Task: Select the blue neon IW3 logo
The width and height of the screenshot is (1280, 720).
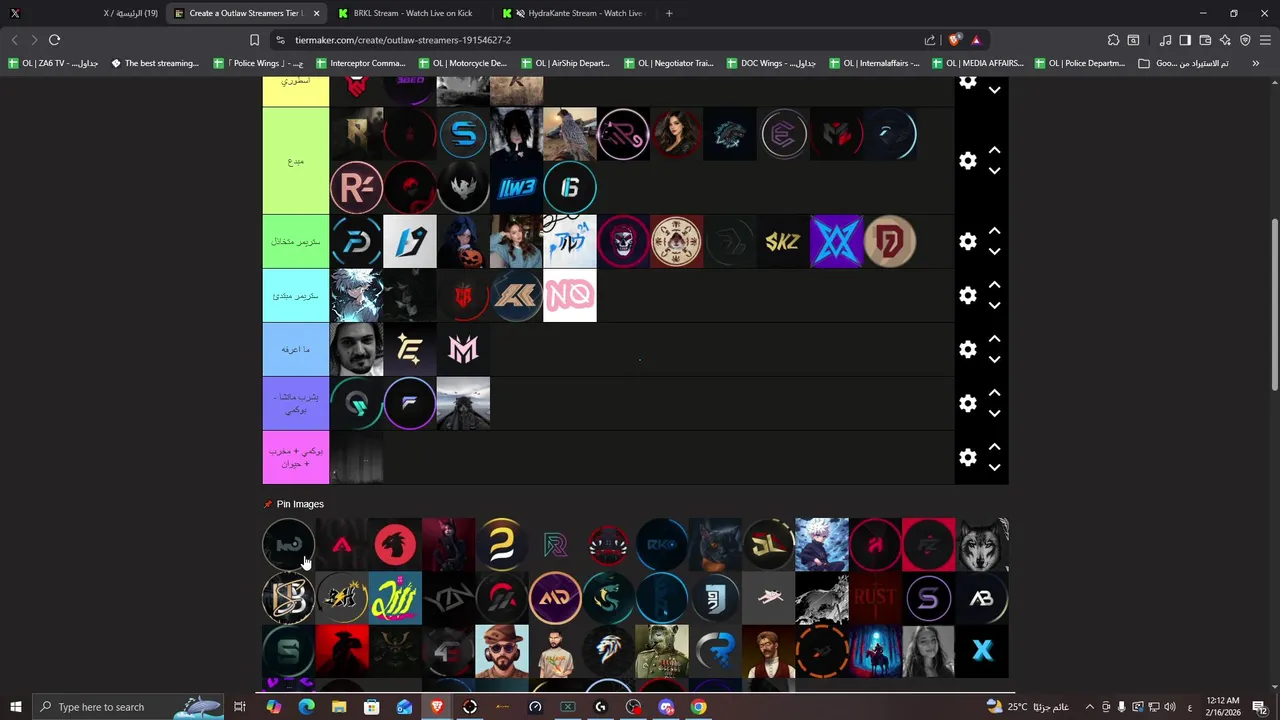Action: point(516,187)
